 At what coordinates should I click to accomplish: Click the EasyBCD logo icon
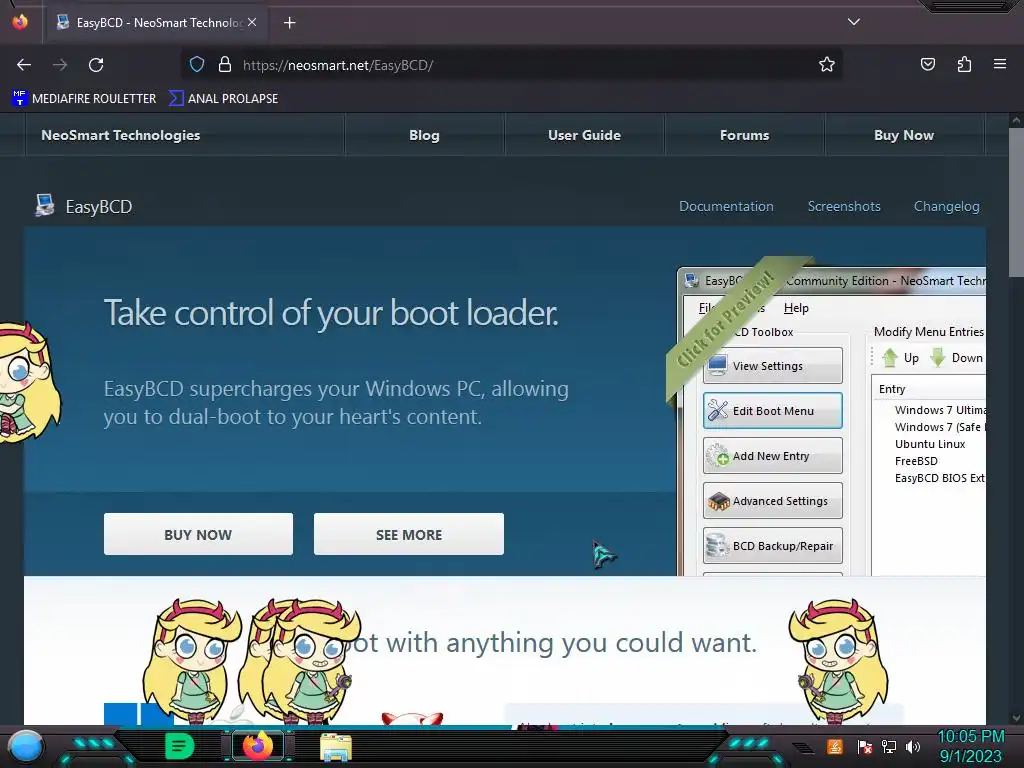click(44, 206)
